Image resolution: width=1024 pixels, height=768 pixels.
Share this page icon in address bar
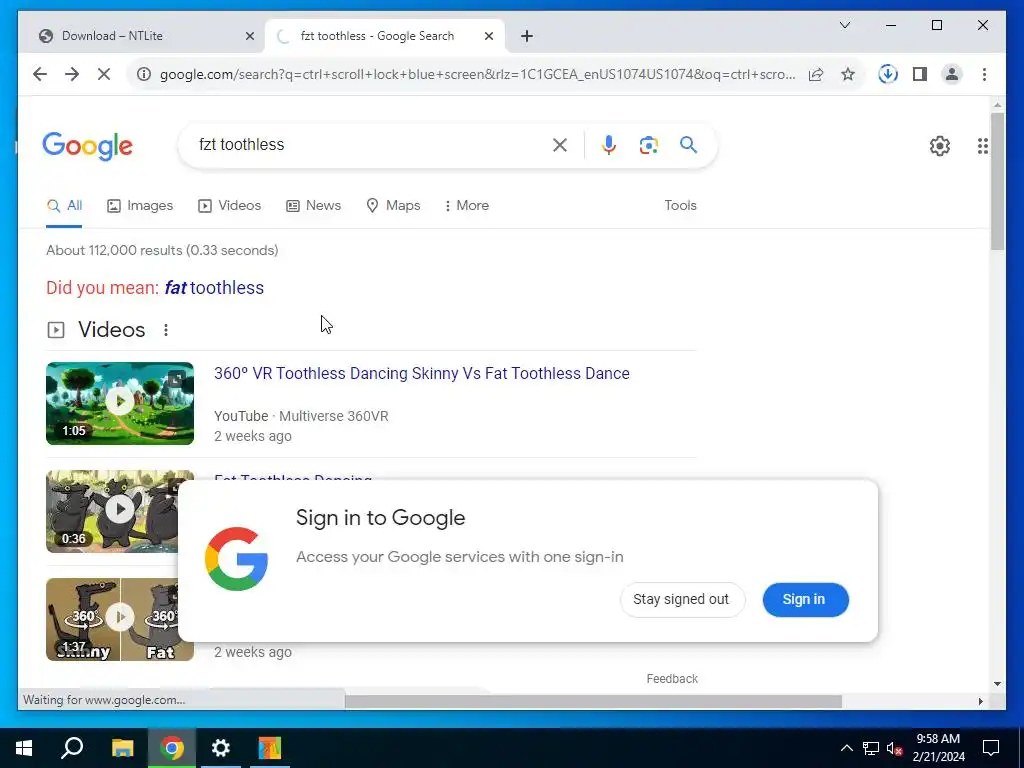tap(816, 74)
